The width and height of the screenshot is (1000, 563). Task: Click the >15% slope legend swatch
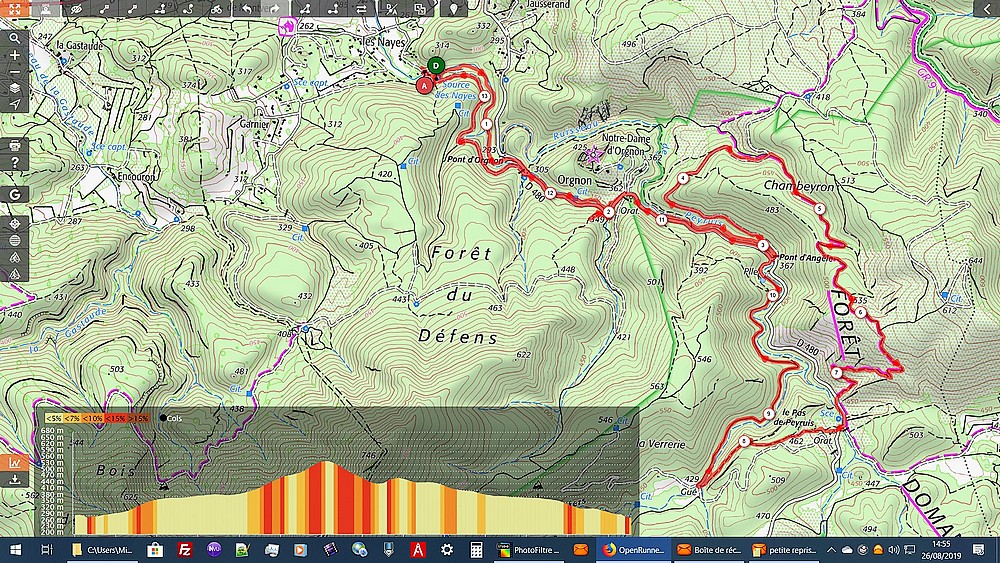click(138, 418)
